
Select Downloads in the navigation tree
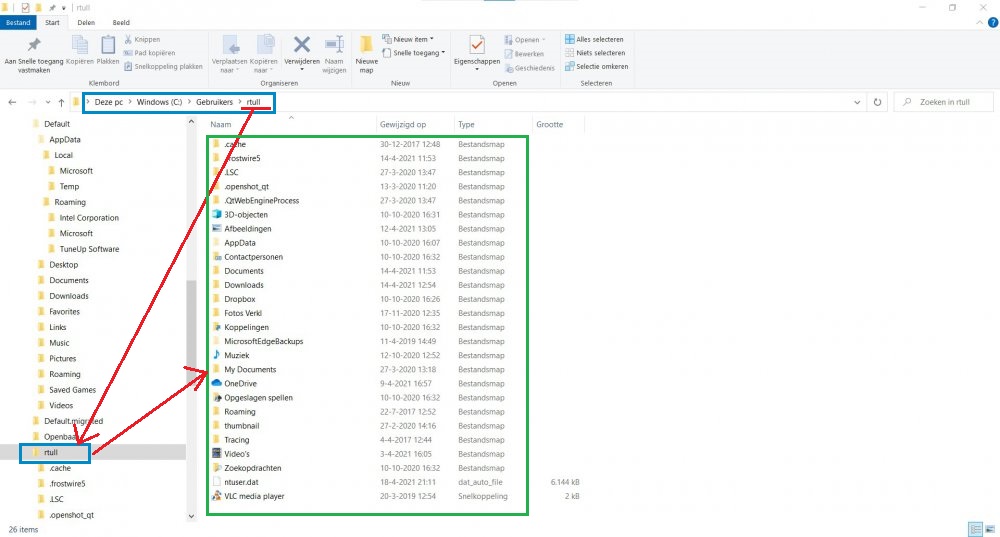pos(69,296)
